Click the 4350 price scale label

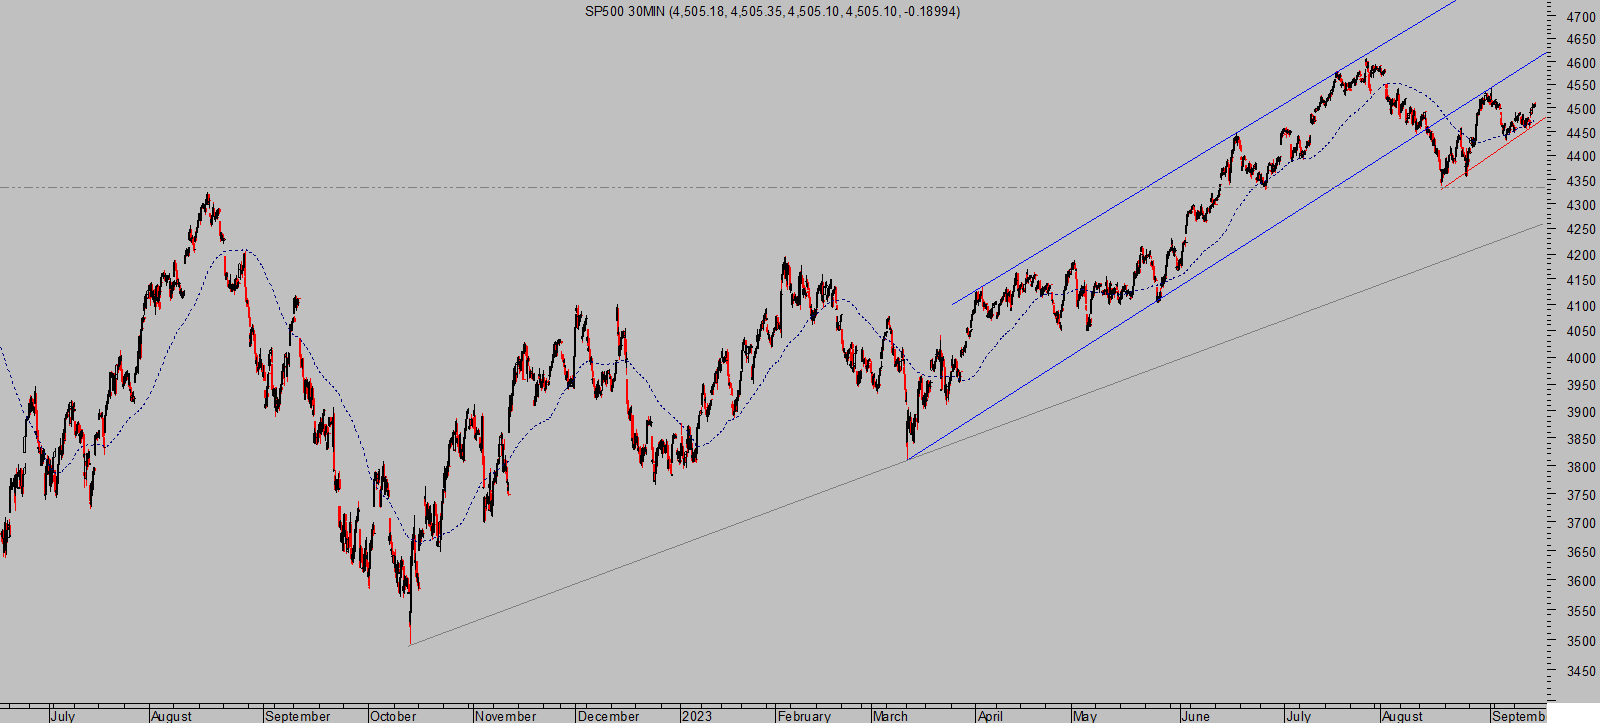pos(1581,181)
